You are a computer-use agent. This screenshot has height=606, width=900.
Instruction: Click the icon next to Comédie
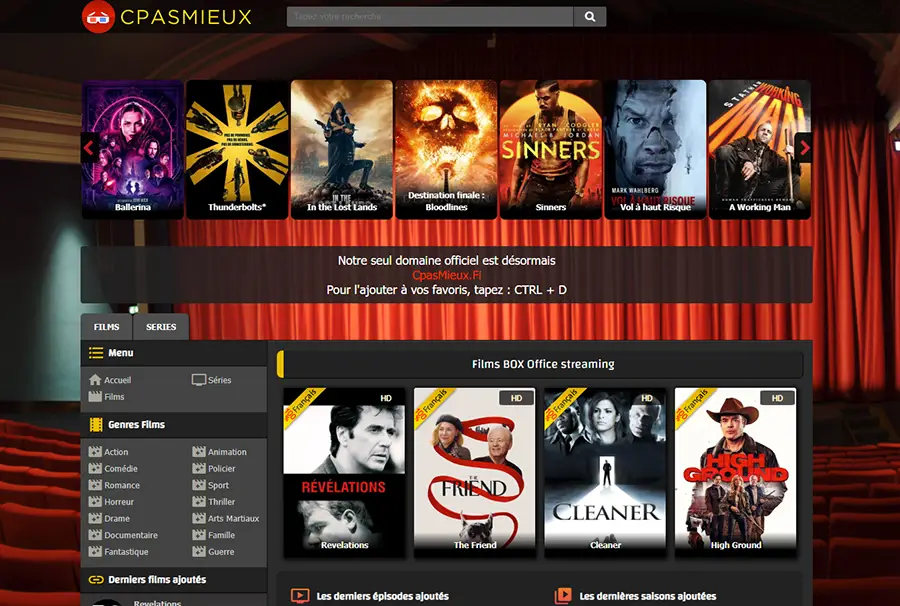[95, 468]
